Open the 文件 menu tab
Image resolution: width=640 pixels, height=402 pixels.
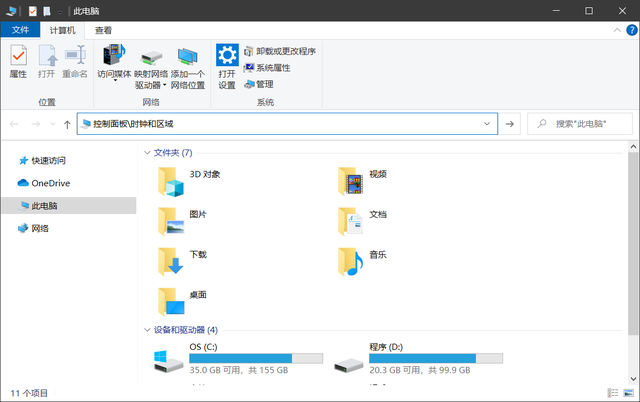(x=20, y=30)
